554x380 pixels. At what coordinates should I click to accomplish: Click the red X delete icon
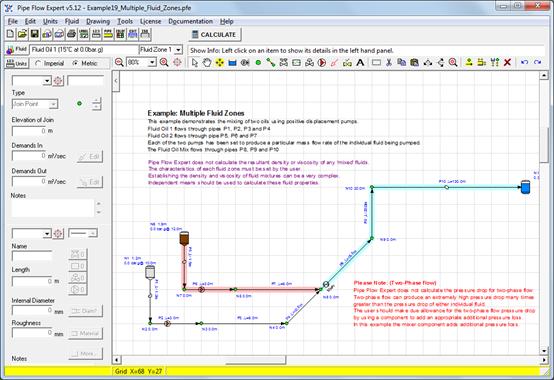tap(507, 63)
